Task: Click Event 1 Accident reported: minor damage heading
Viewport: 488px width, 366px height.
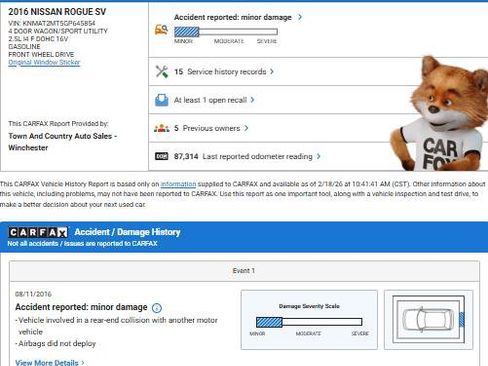Action: tap(81, 307)
